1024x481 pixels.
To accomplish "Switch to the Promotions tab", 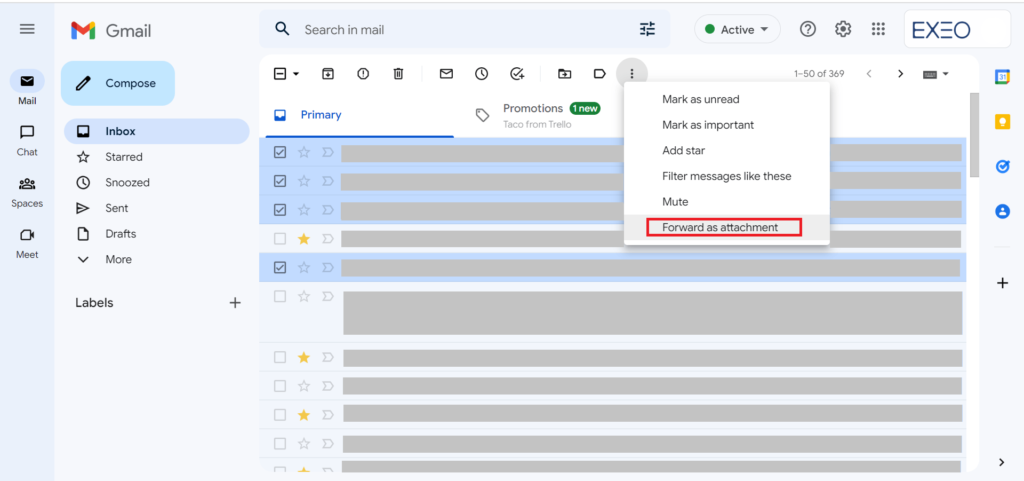I will tap(549, 115).
